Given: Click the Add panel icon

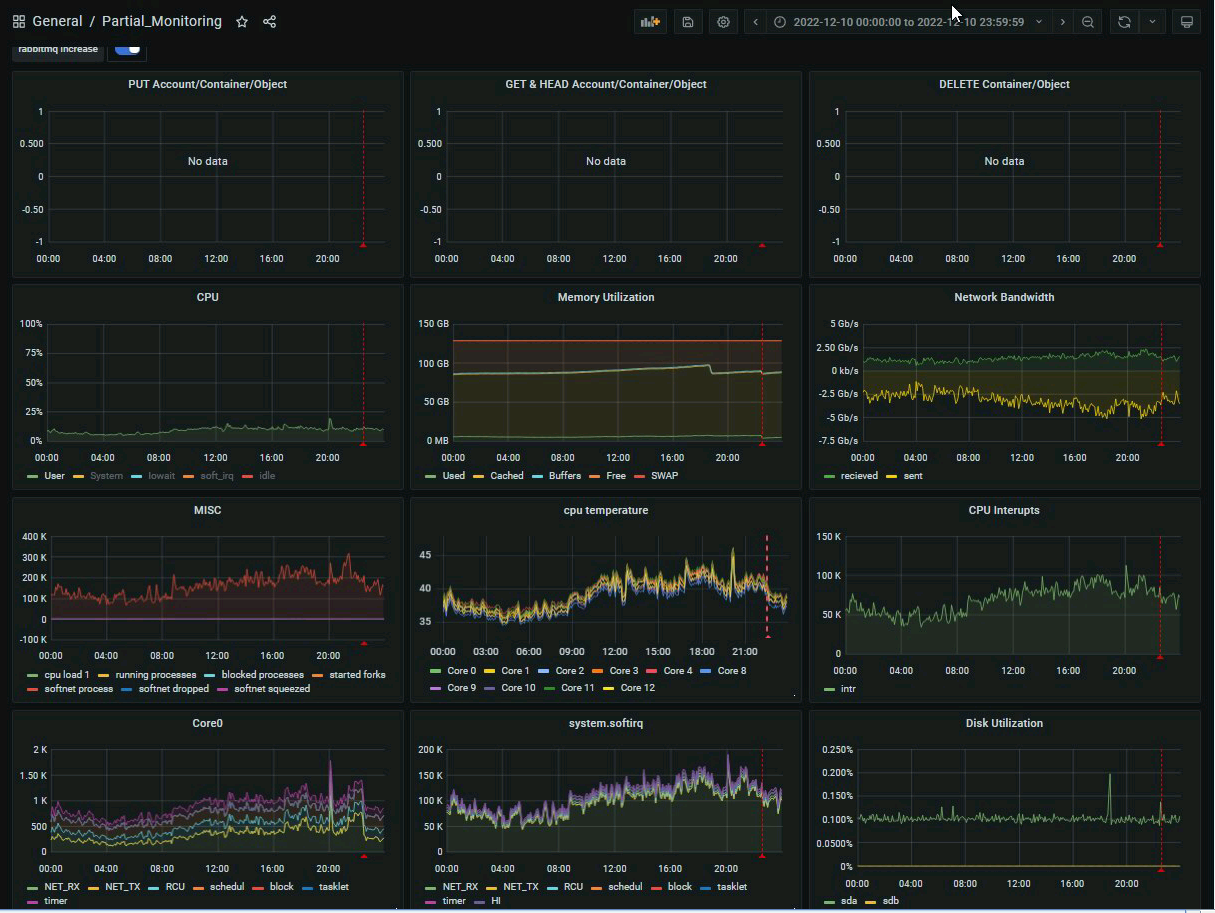Looking at the screenshot, I should pyautogui.click(x=650, y=22).
